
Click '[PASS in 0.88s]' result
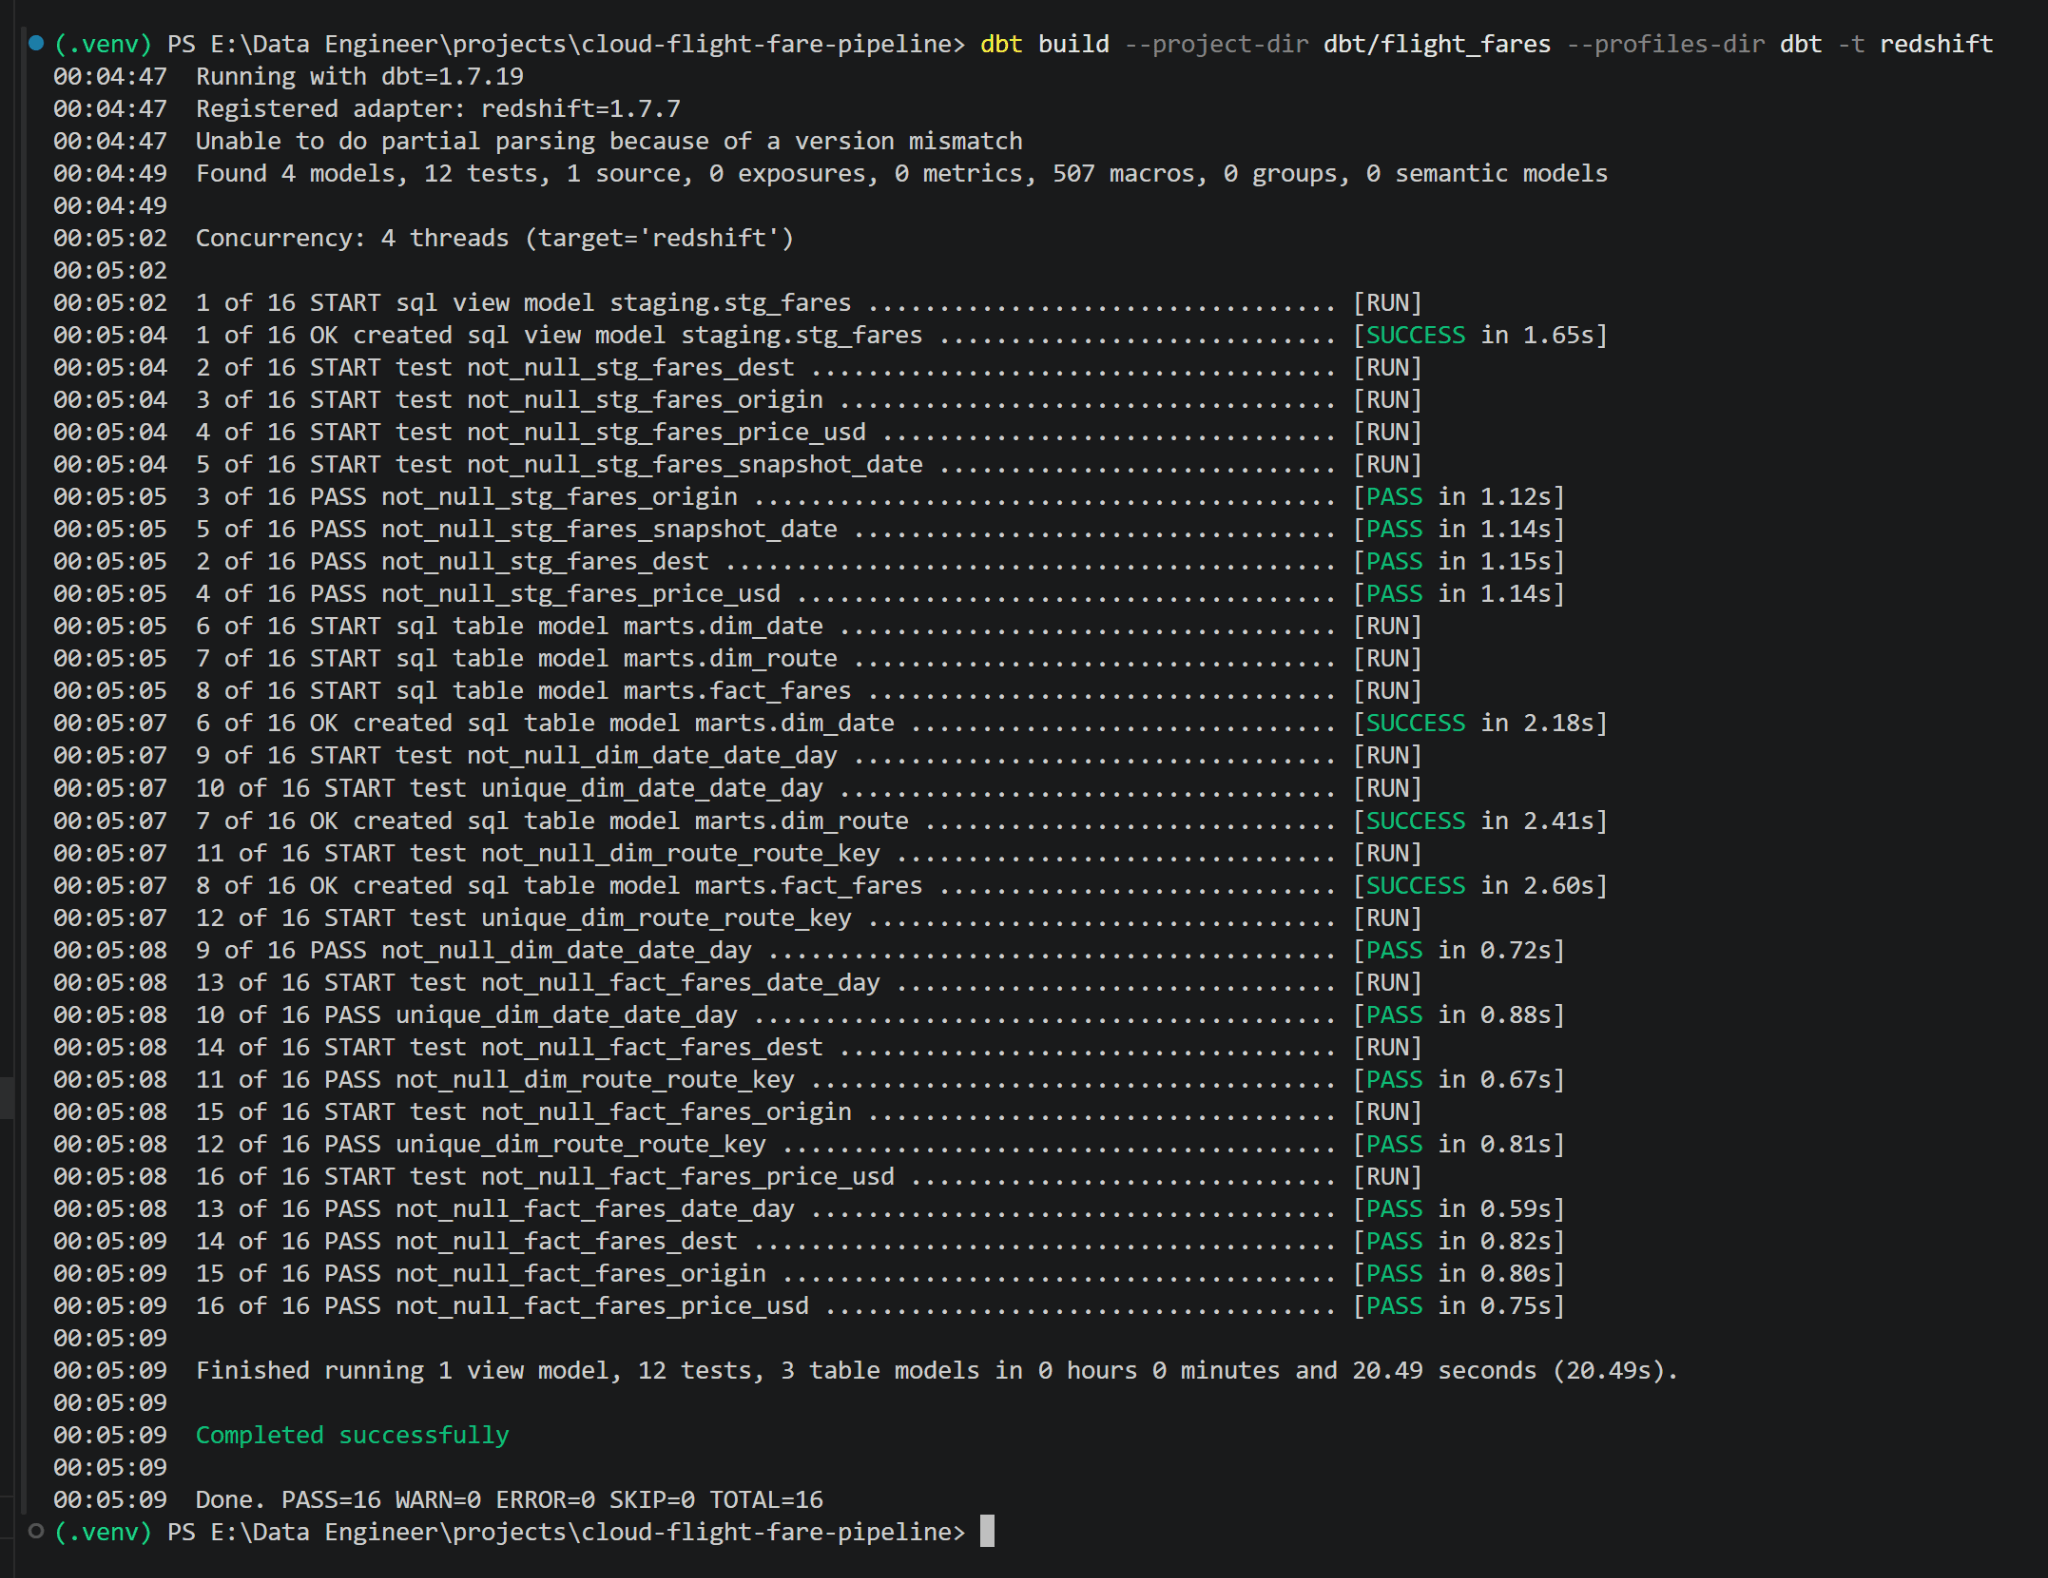1459,1014
